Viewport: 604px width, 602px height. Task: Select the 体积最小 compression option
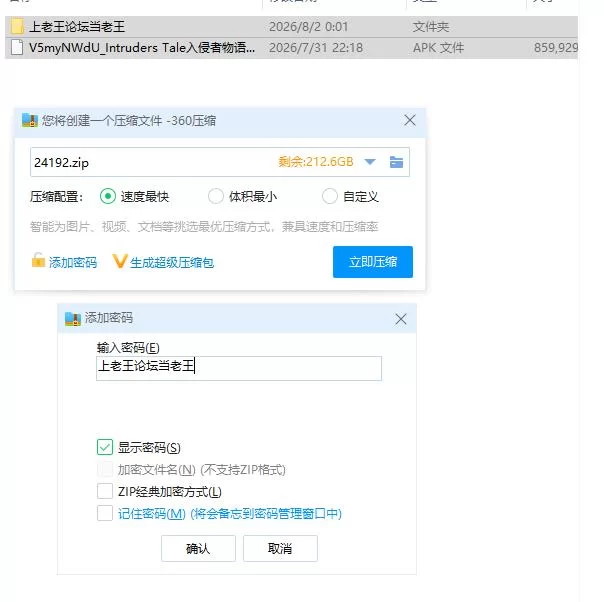(215, 196)
